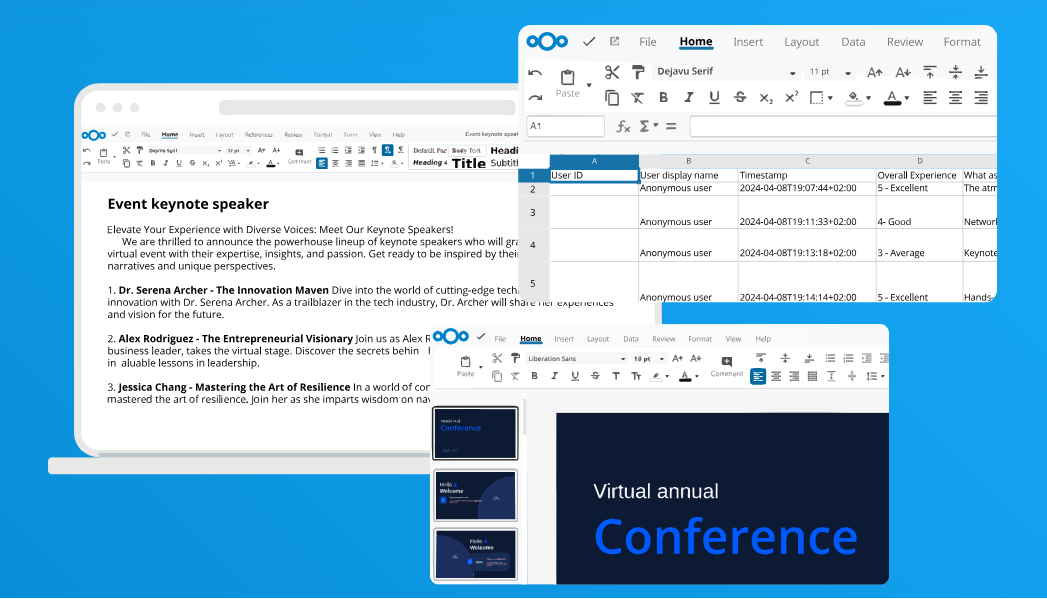
Task: Align cell content to top in spreadsheet
Action: click(929, 72)
